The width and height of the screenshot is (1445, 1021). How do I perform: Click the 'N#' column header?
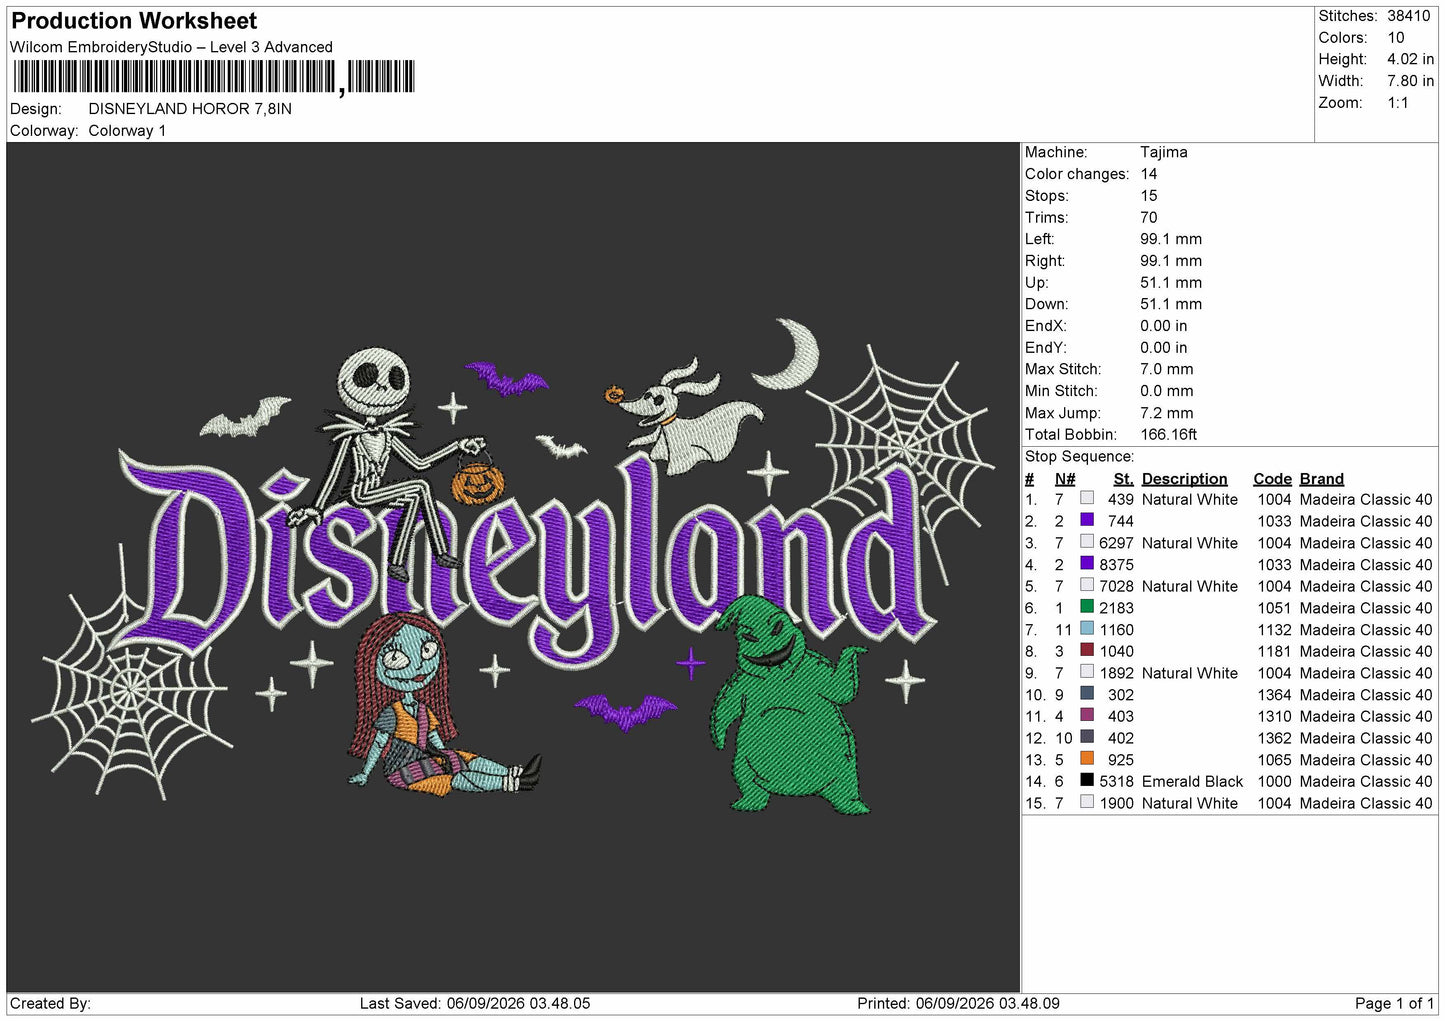coord(1065,479)
